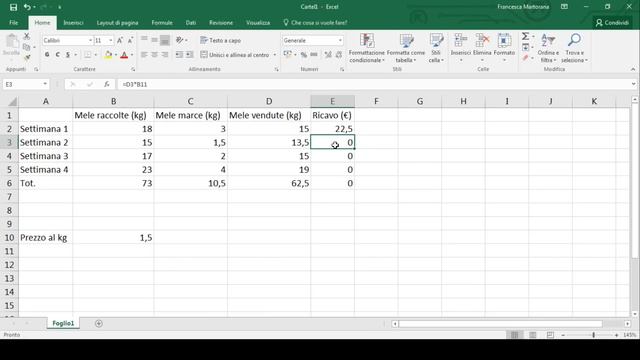Open Formatta come tabella gallery

pos(406,48)
